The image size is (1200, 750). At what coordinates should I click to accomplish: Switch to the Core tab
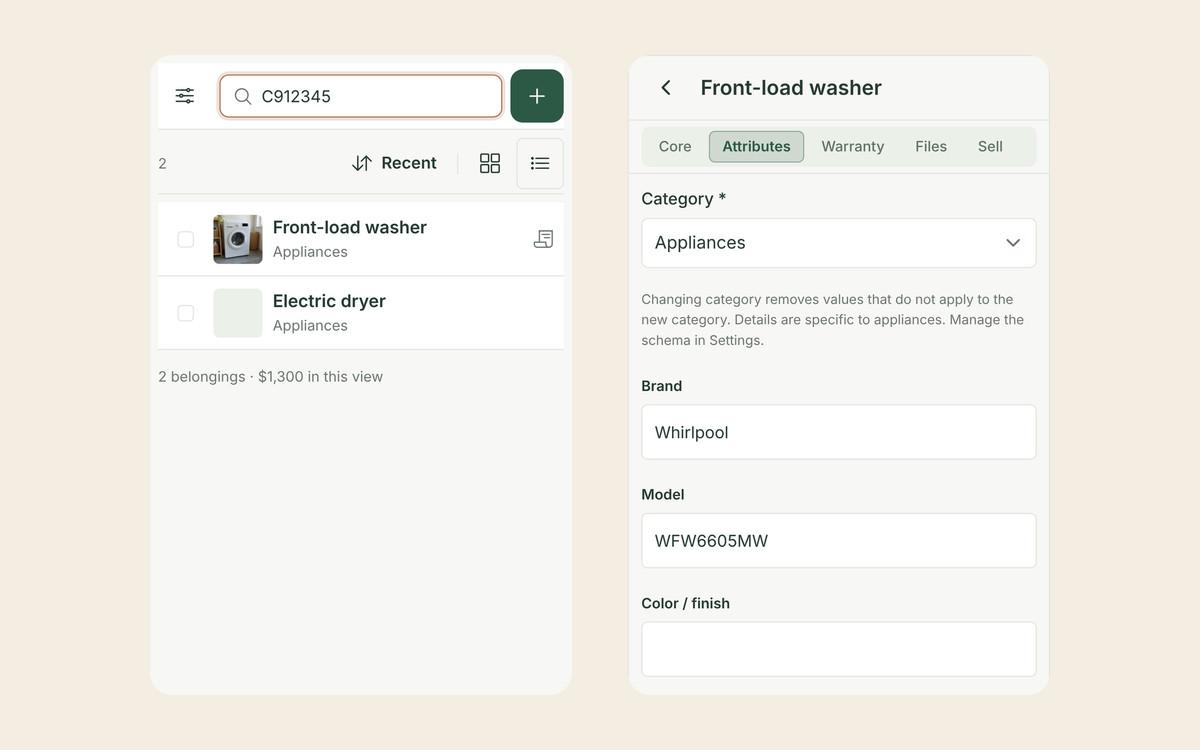tap(675, 146)
